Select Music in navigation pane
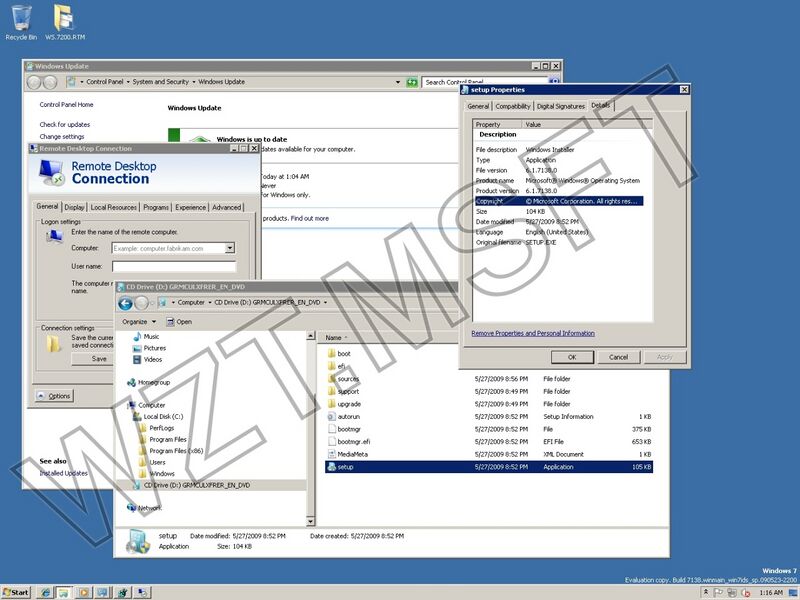The width and height of the screenshot is (800, 600). point(146,337)
